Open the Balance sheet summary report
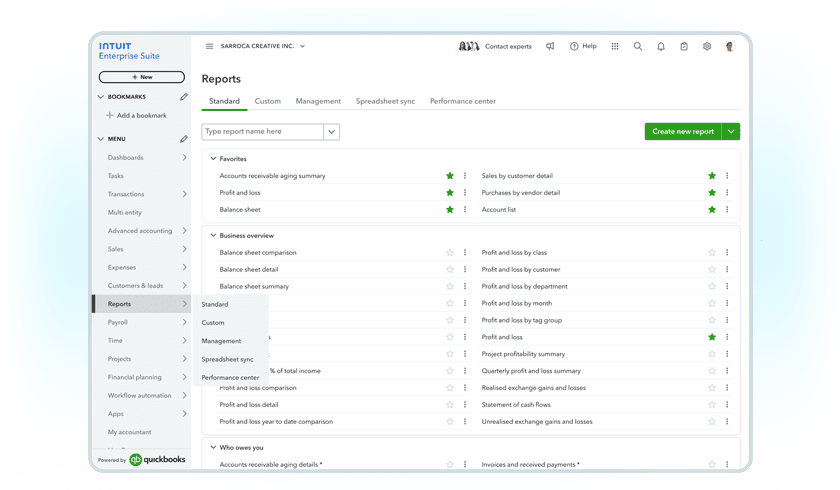The width and height of the screenshot is (840, 490). coord(254,287)
